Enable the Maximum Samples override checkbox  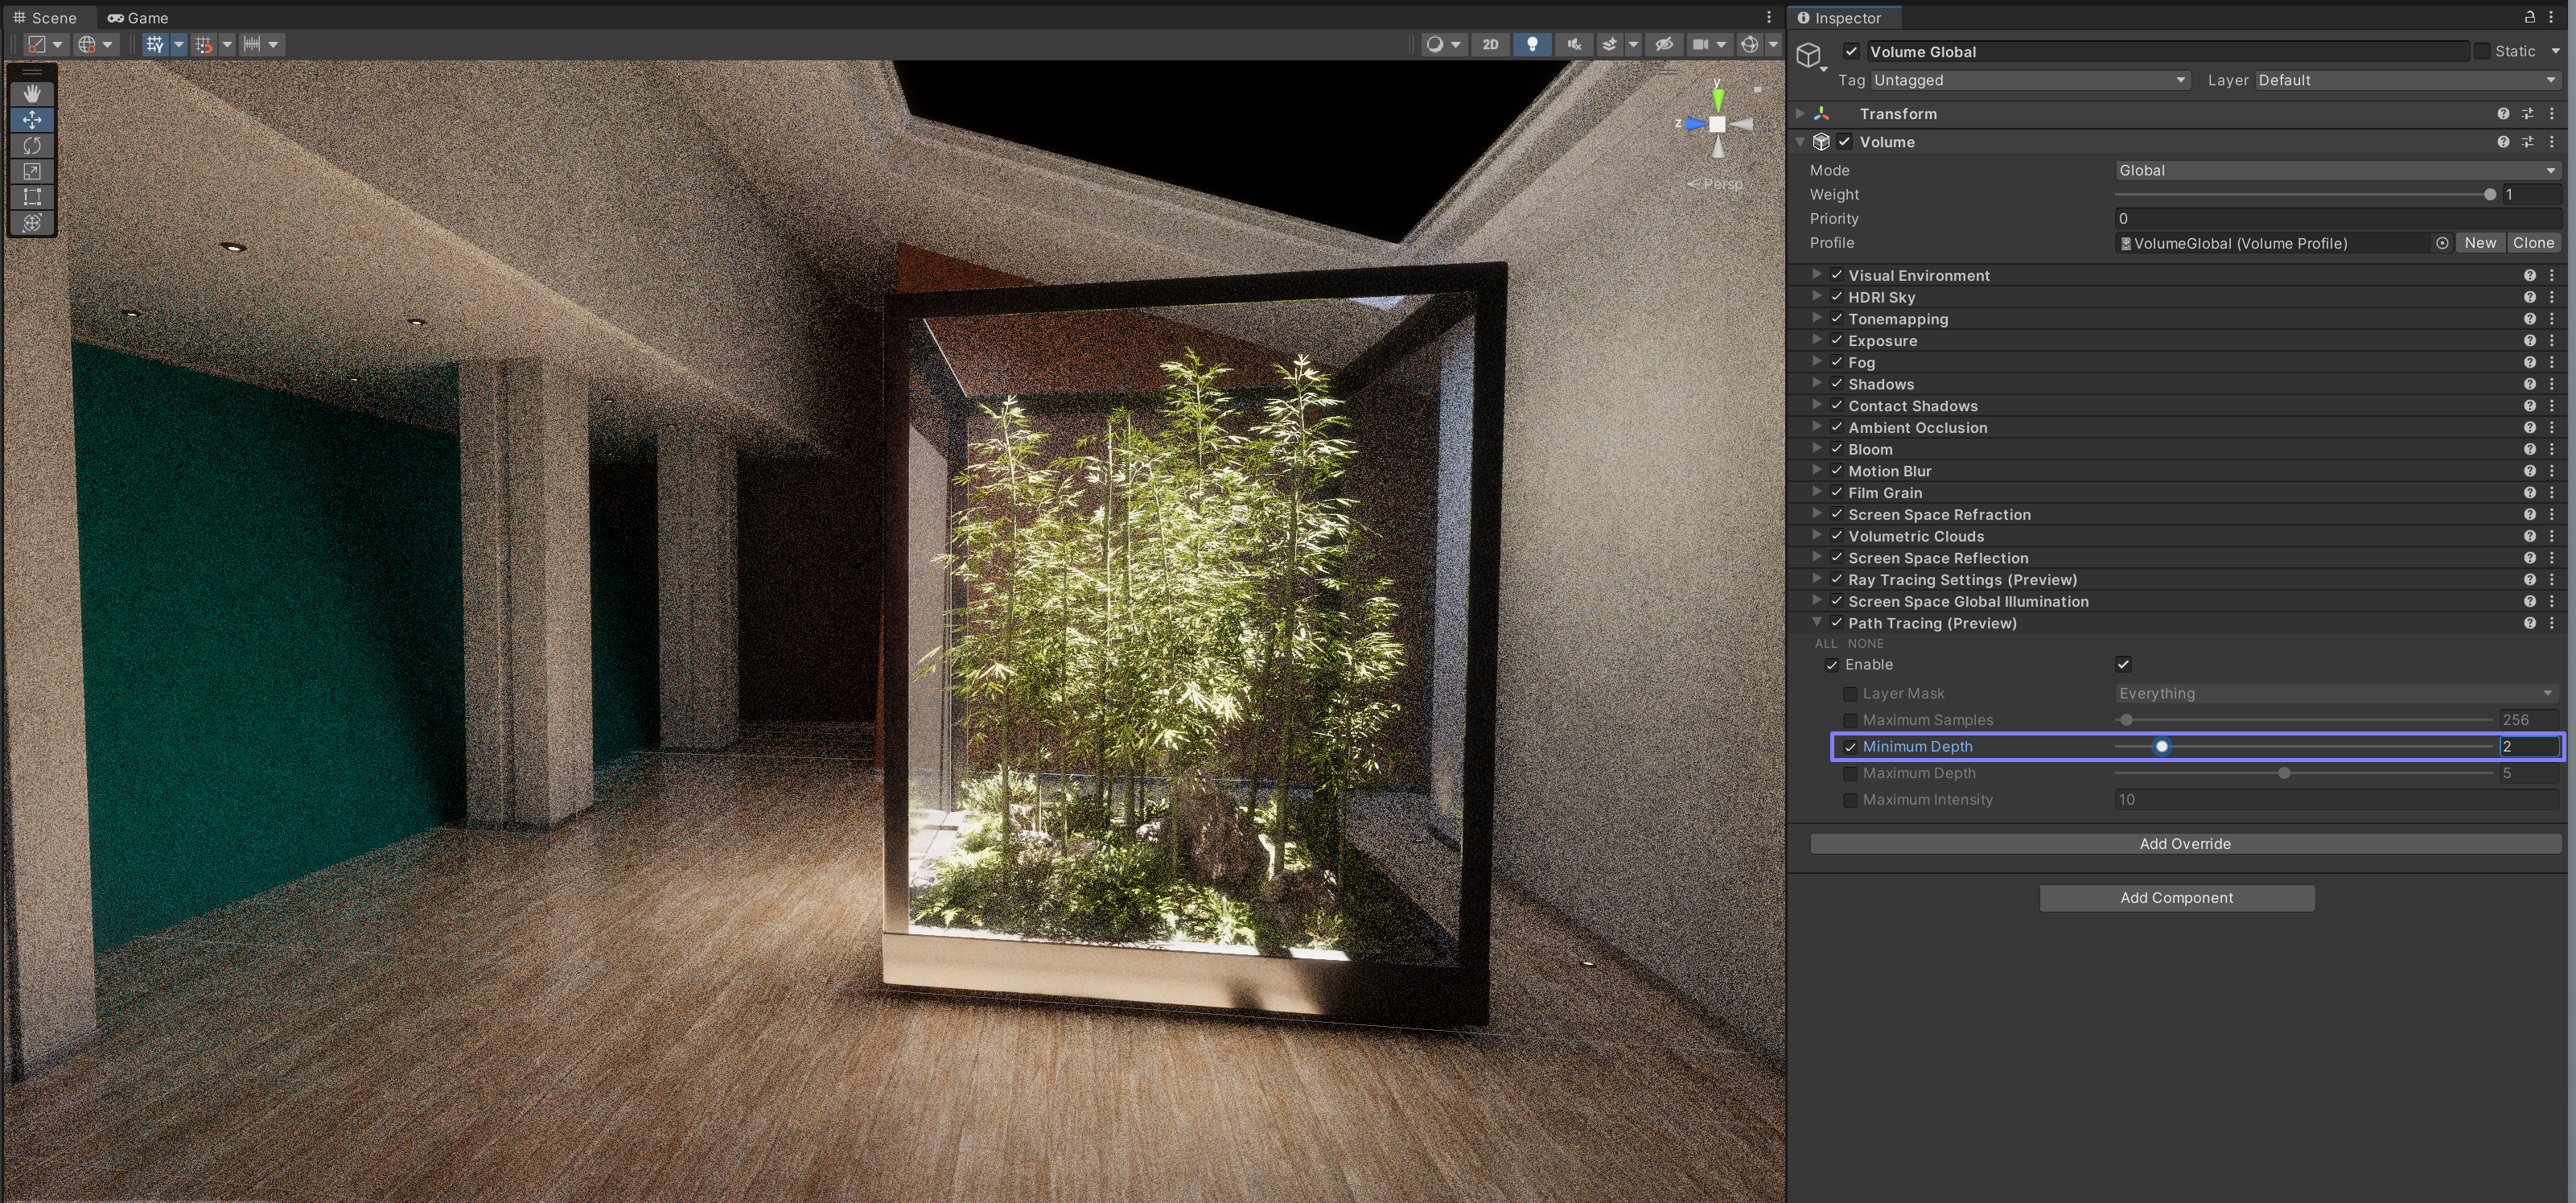(1850, 720)
